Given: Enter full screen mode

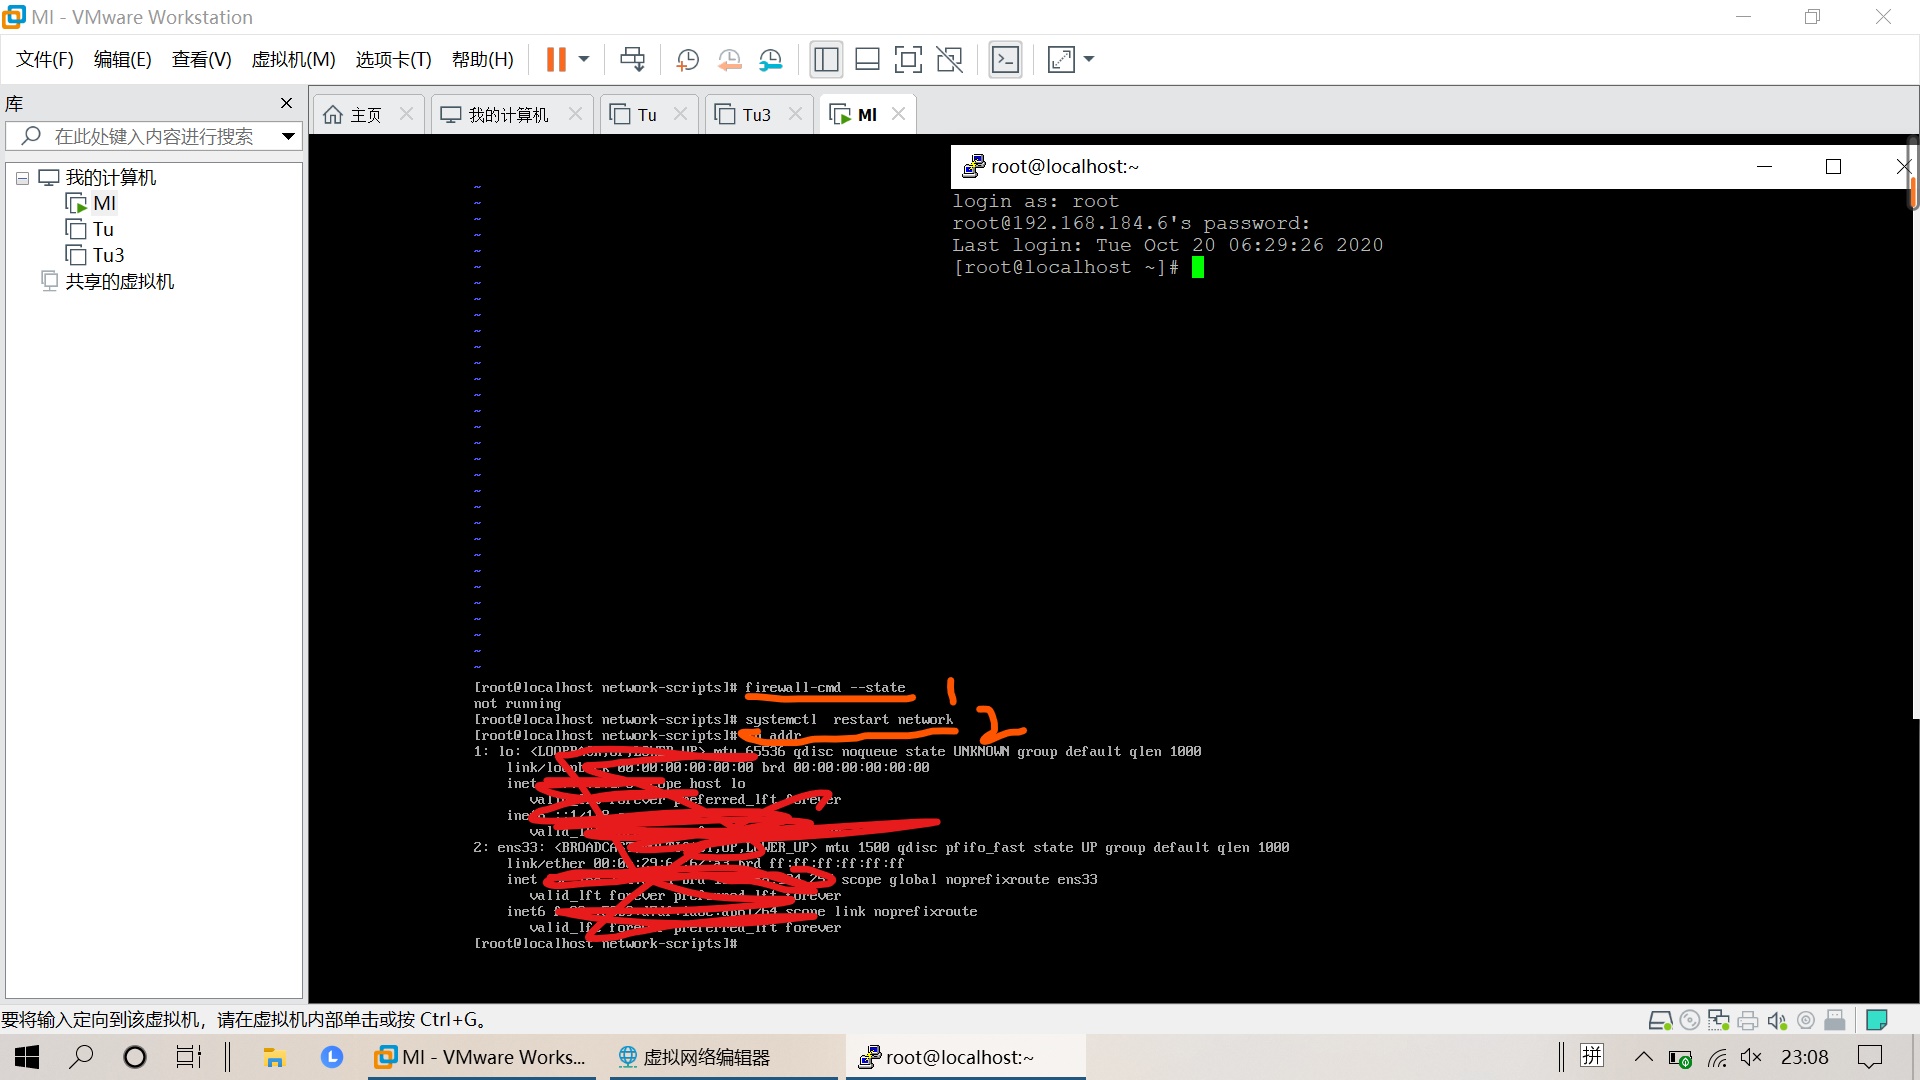Looking at the screenshot, I should tap(908, 60).
